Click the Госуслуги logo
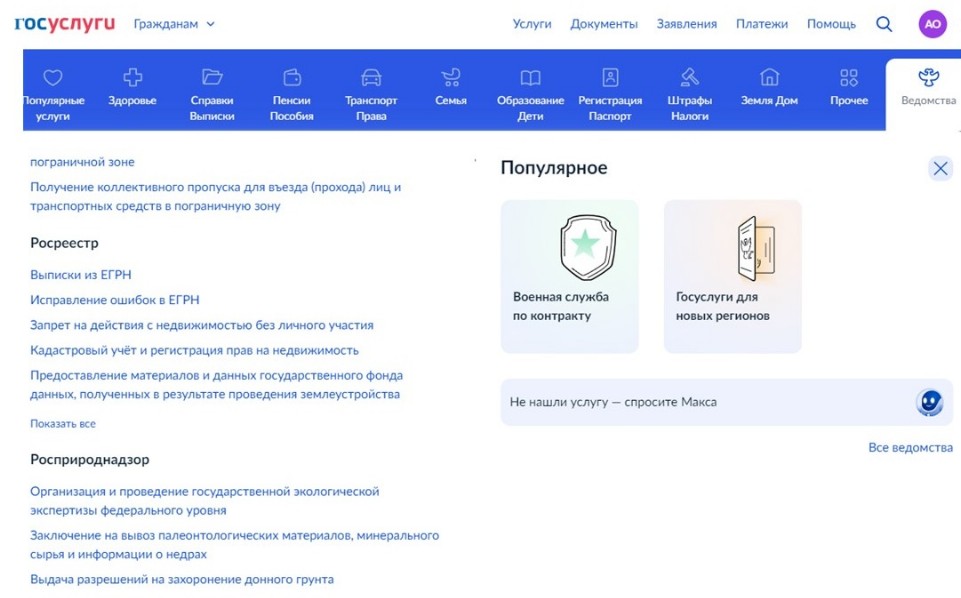The height and width of the screenshot is (598, 961). pos(65,24)
